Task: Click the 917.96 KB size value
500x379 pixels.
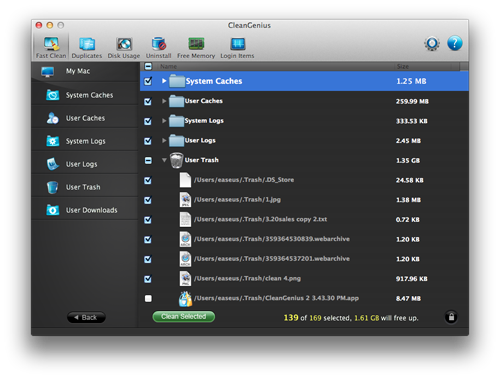Action: [411, 279]
